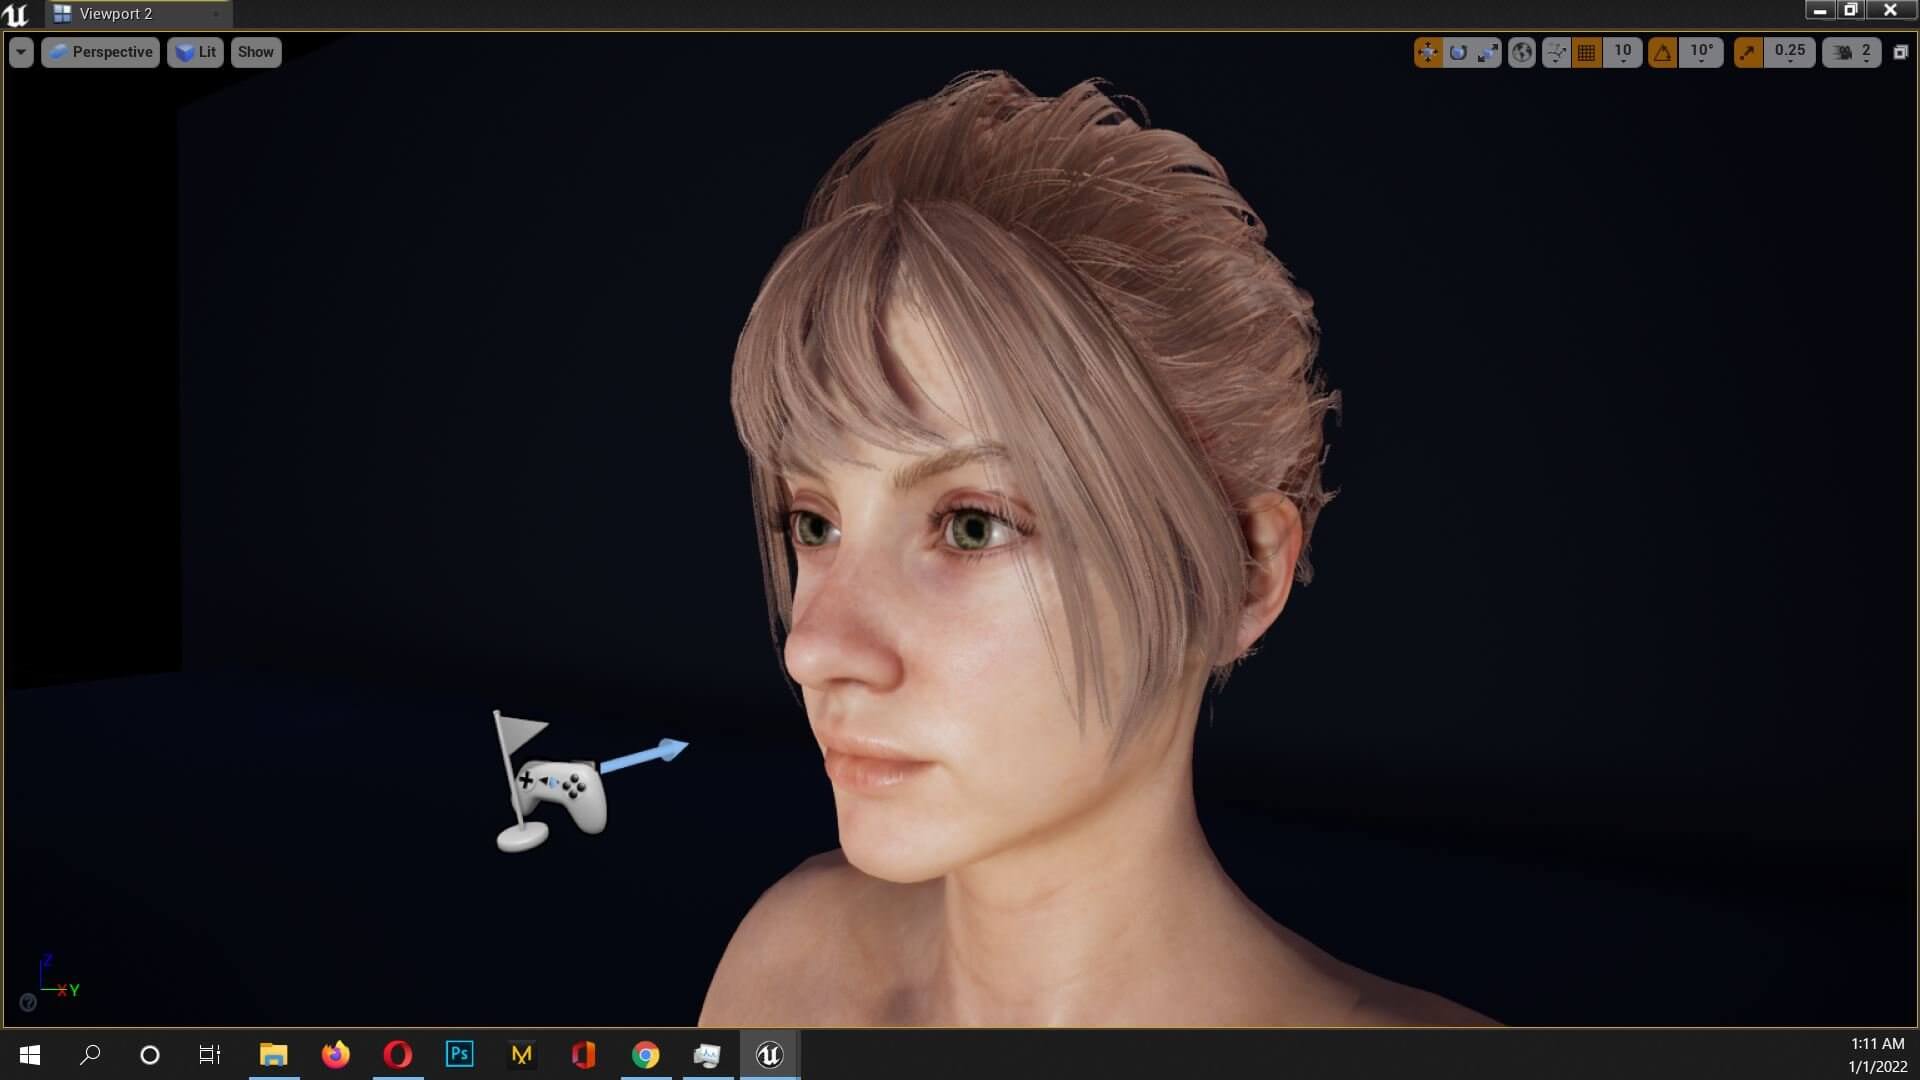Open the rotation snap 10° dropdown
1920x1080 pixels.
(x=1701, y=52)
